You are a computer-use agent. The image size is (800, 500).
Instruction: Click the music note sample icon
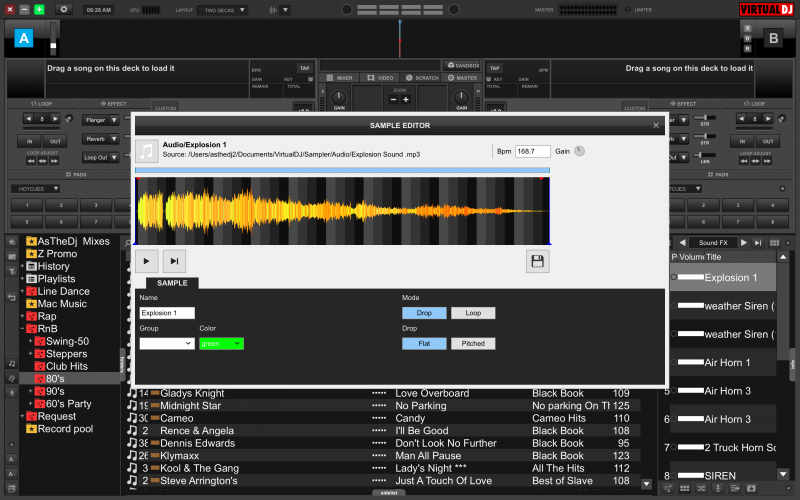146,151
